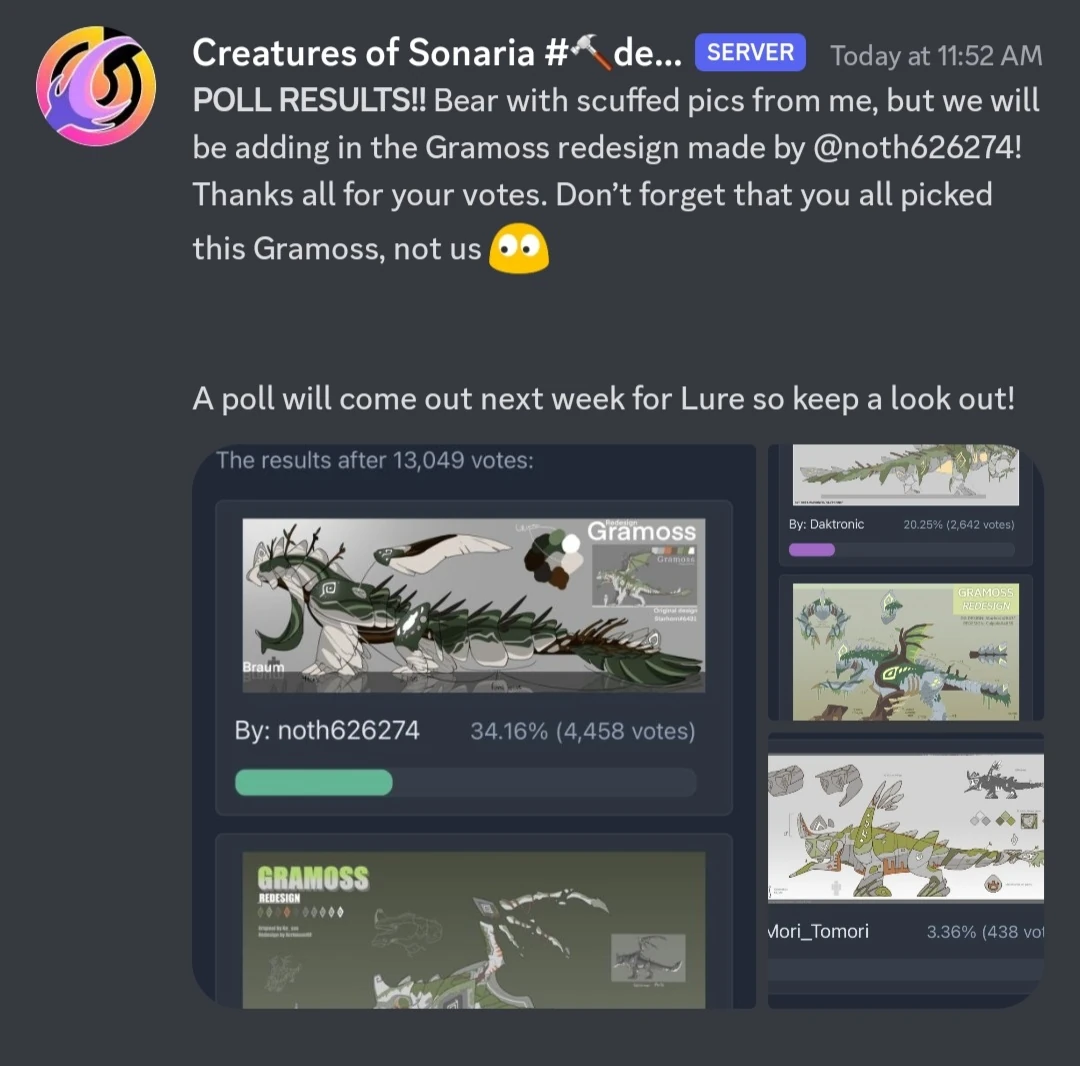Open the main poll results image attachment

click(474, 727)
